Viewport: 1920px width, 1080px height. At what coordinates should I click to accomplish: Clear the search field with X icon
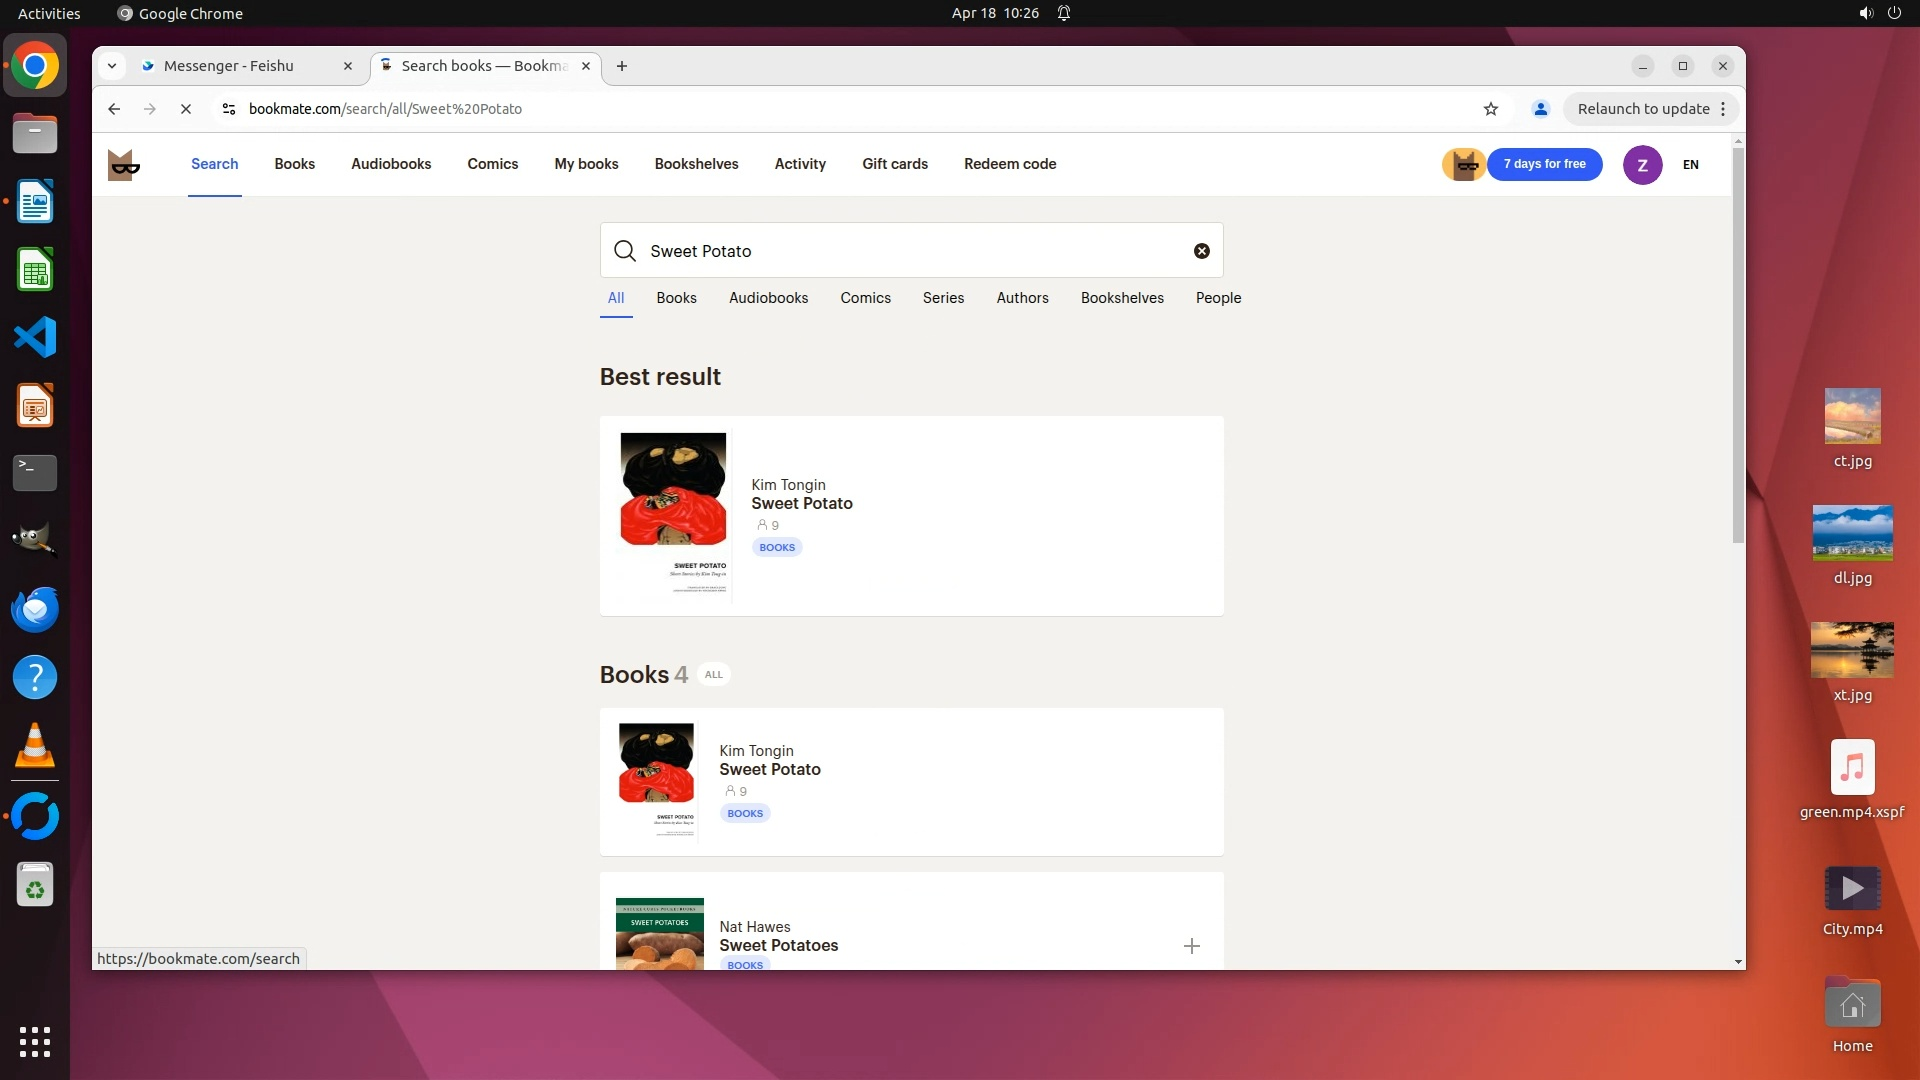[1202, 251]
